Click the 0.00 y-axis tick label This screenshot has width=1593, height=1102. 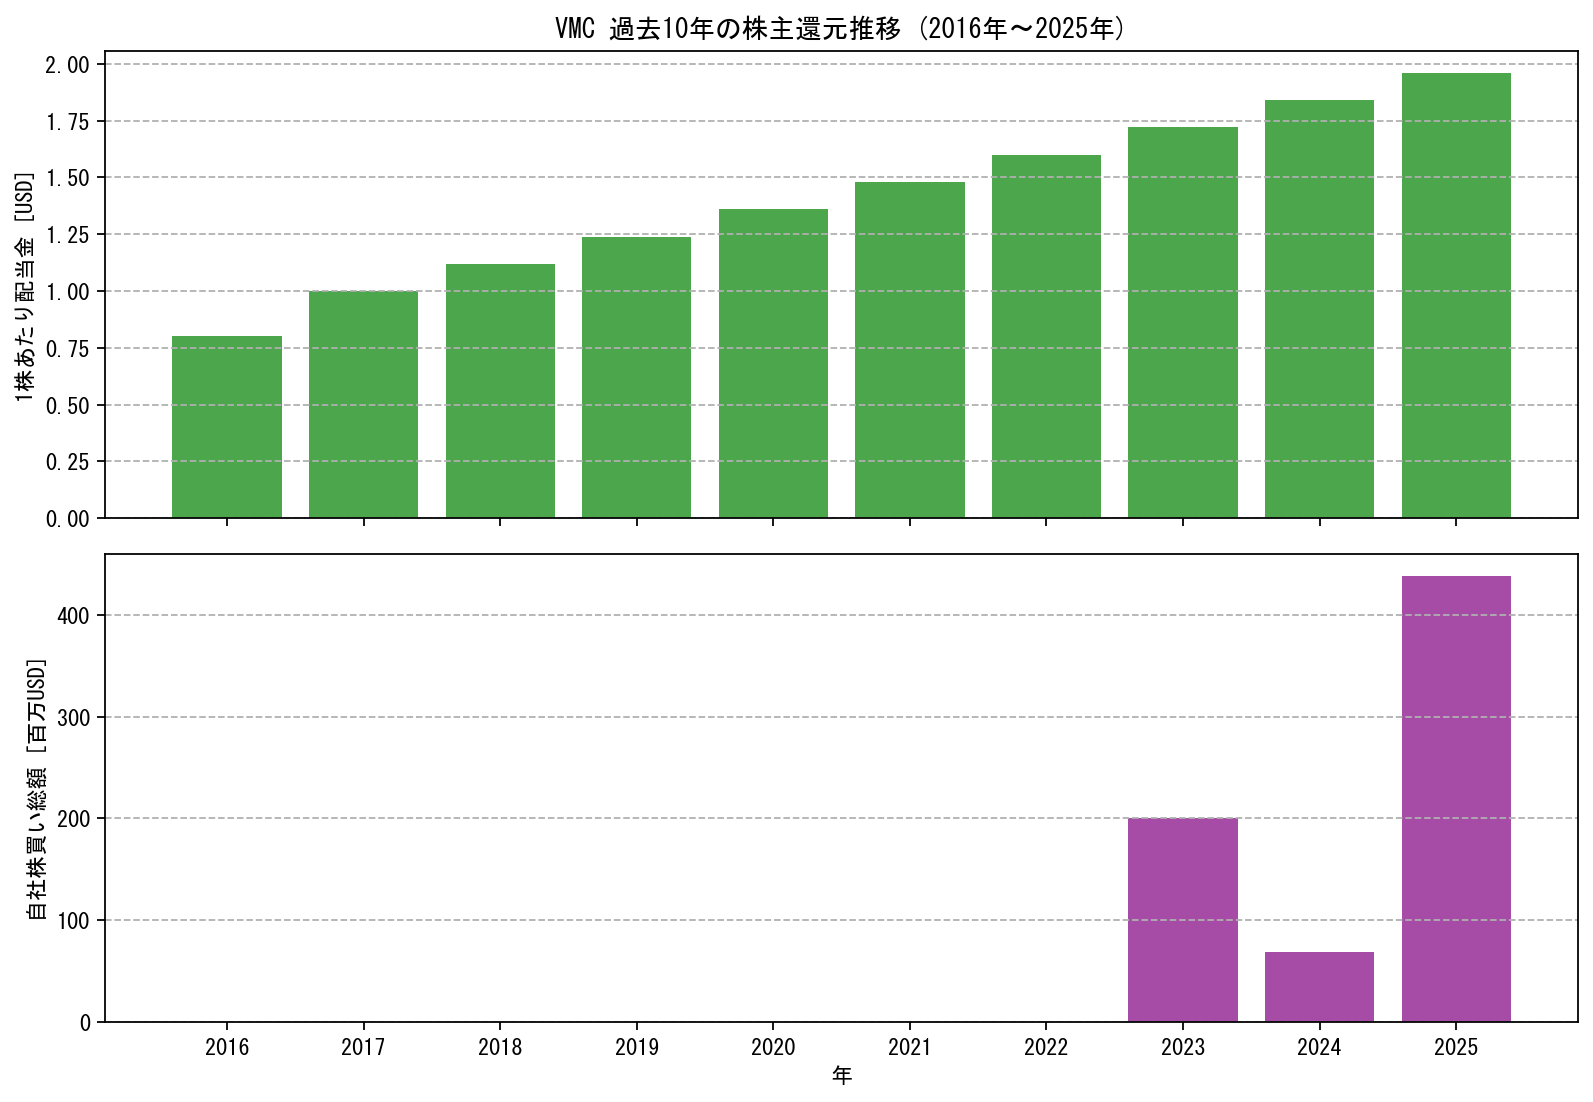[x=67, y=519]
